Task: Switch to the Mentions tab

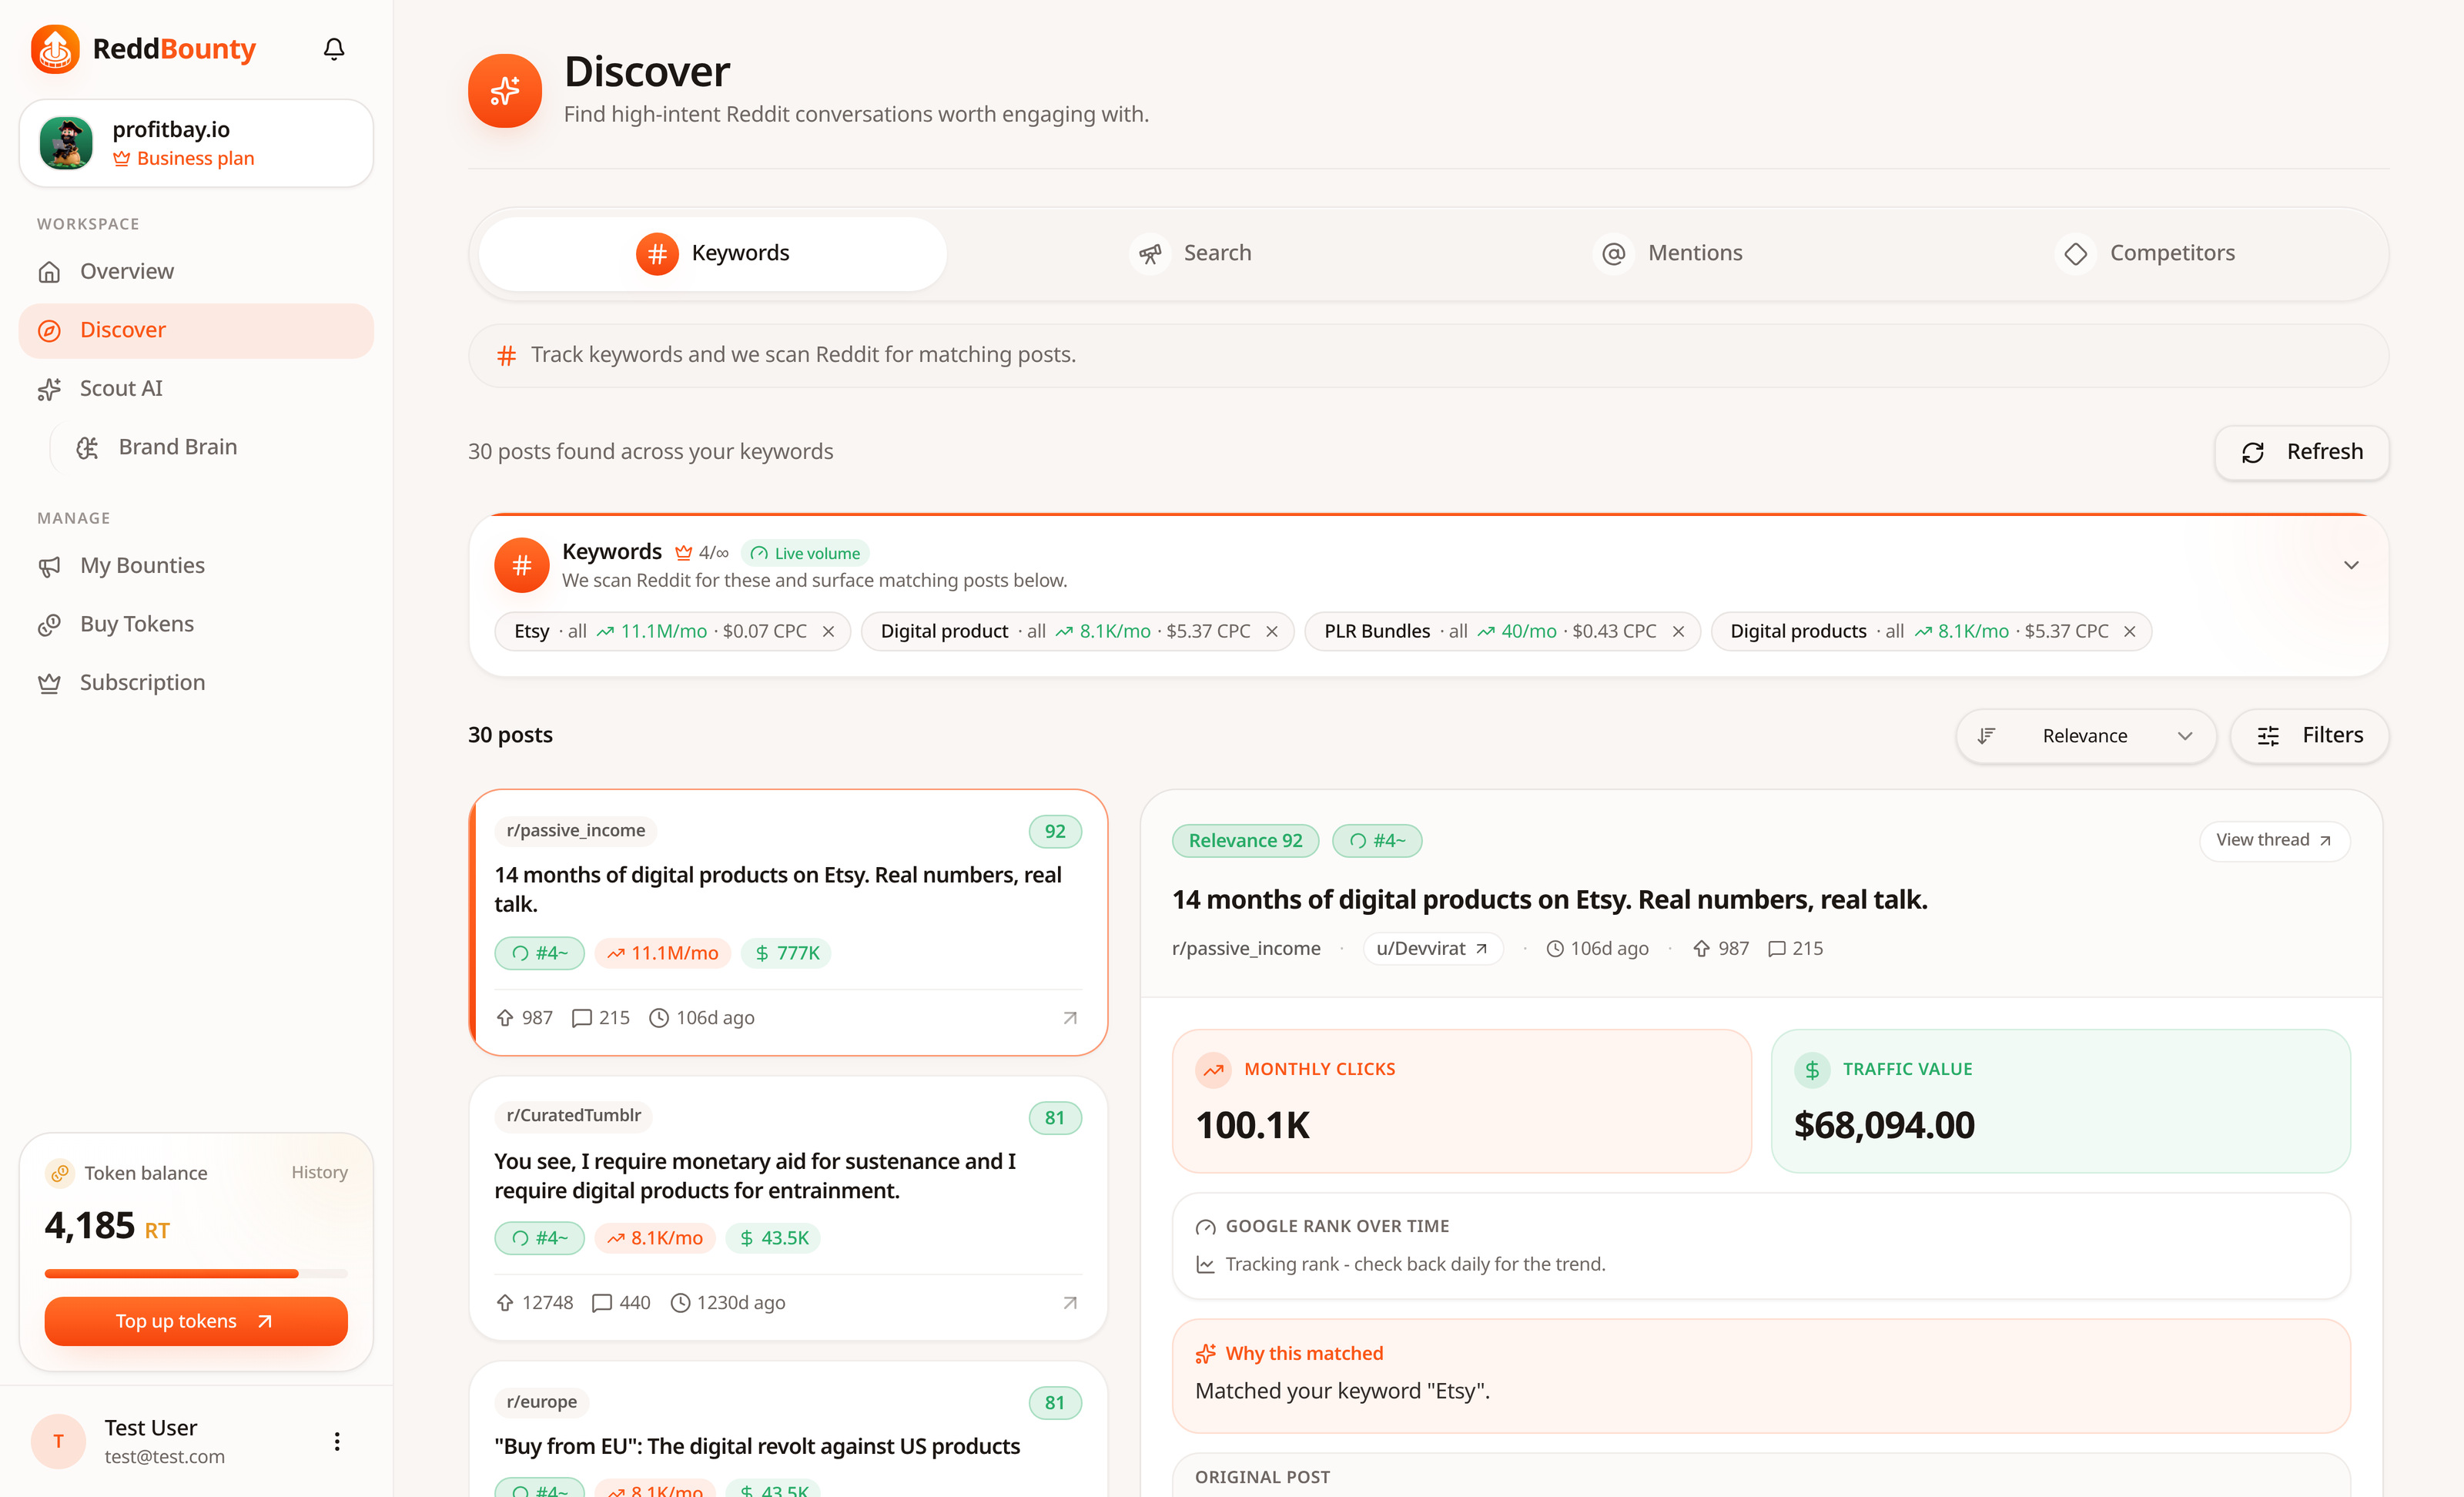Action: pyautogui.click(x=1667, y=254)
